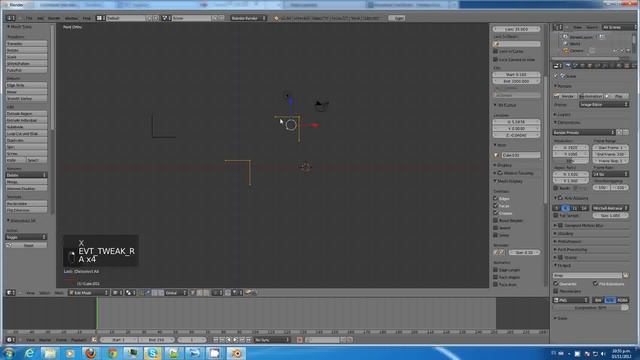Click the Duplicate button in Mesh Tools

[x=26, y=140]
